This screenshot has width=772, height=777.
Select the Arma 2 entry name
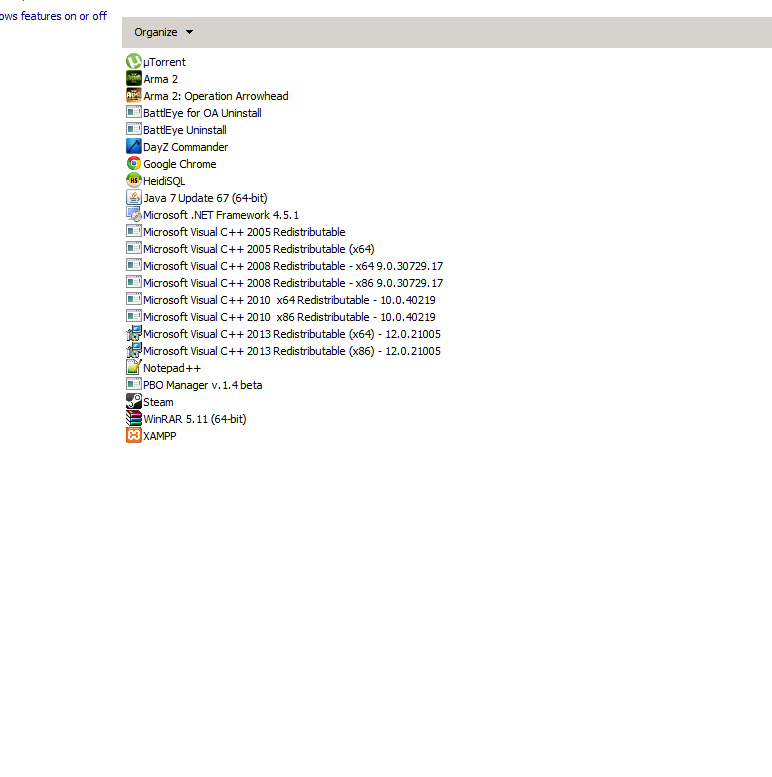click(x=161, y=79)
